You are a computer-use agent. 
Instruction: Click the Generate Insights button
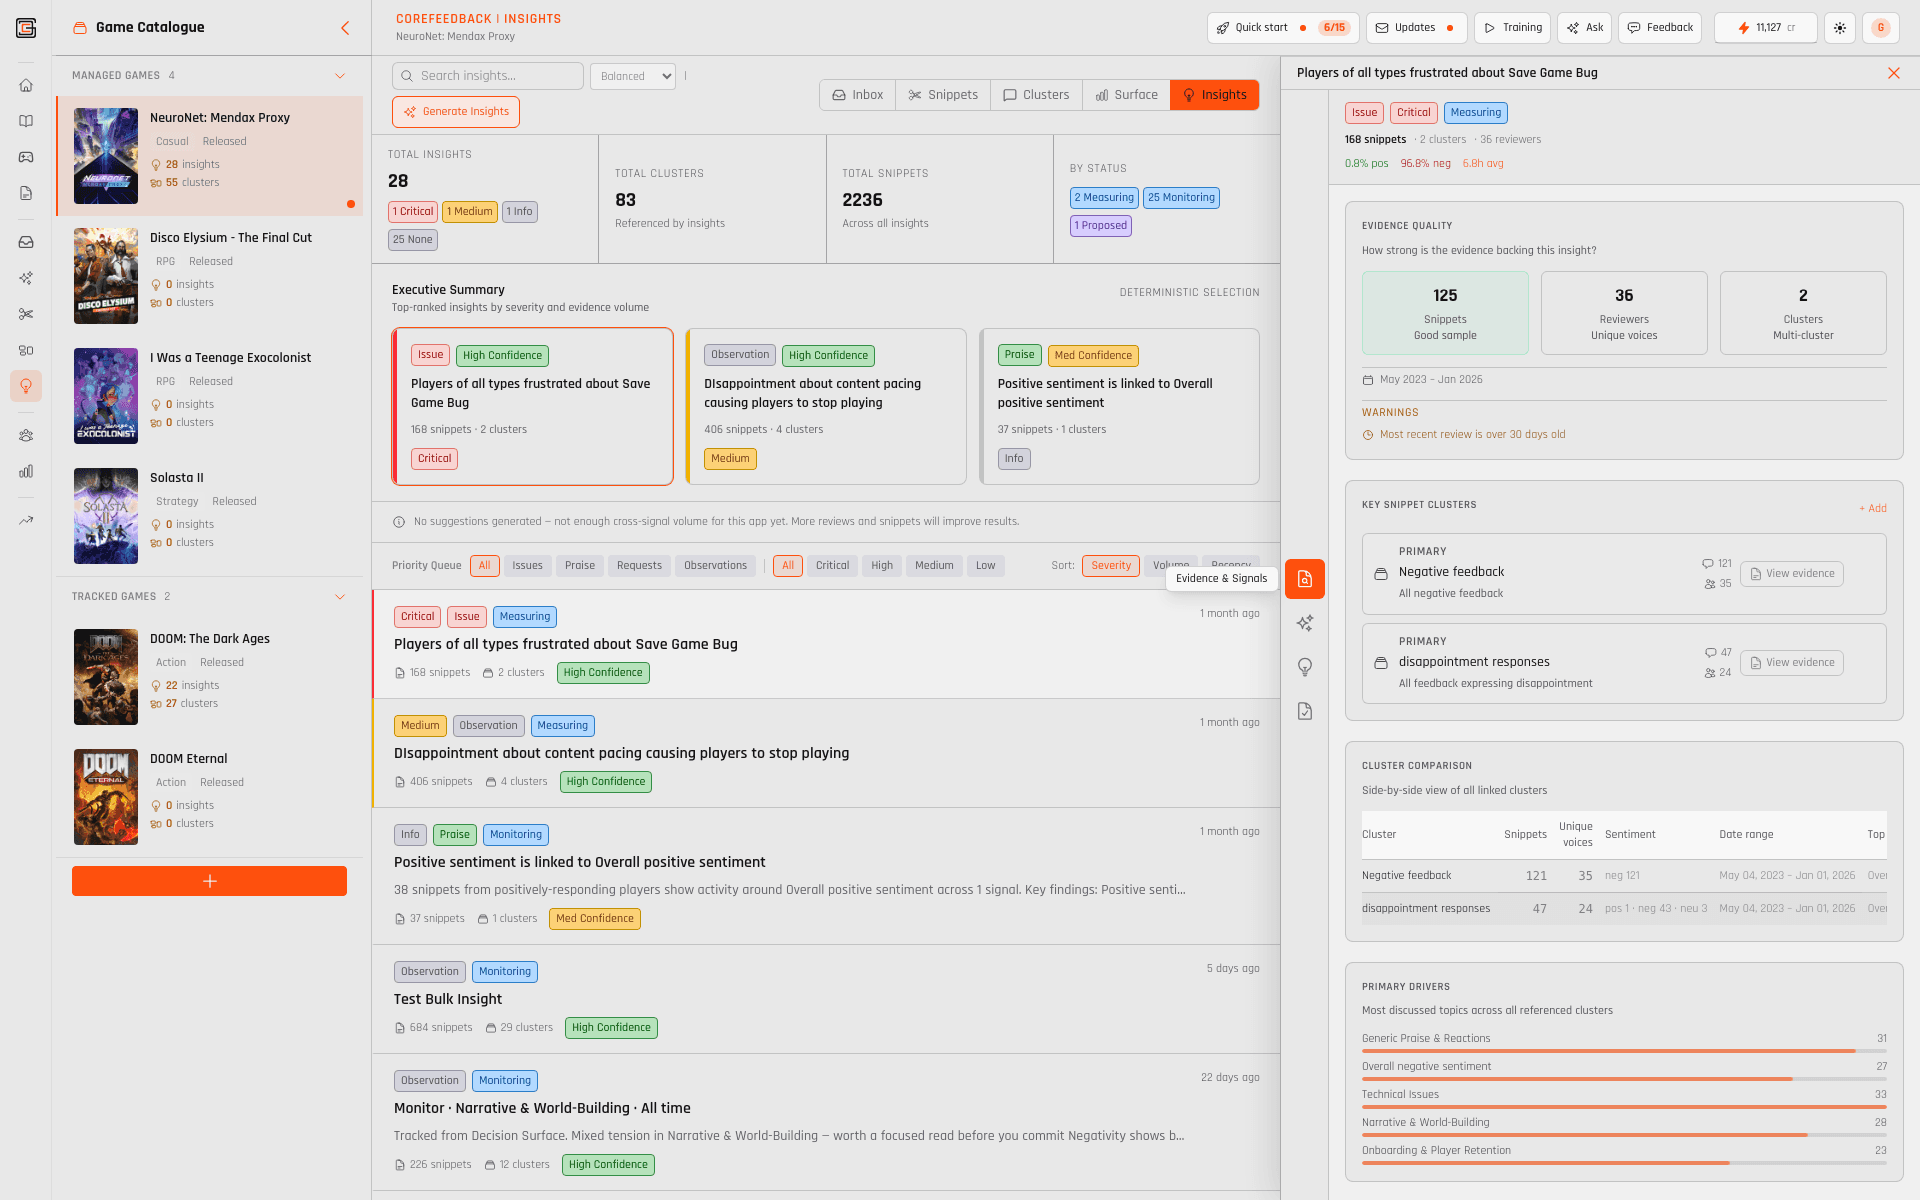point(456,112)
